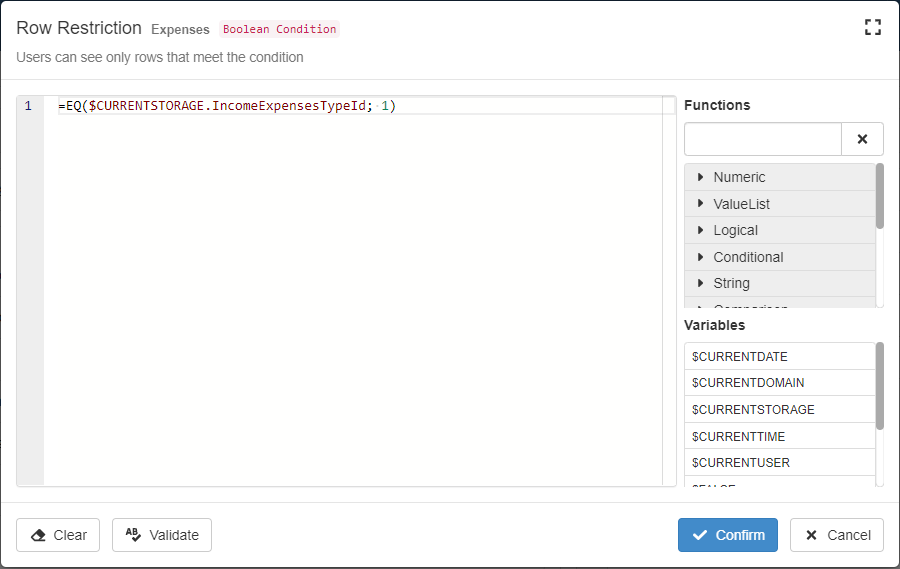The width and height of the screenshot is (900, 569).
Task: Click the Clear button
Action: [58, 535]
